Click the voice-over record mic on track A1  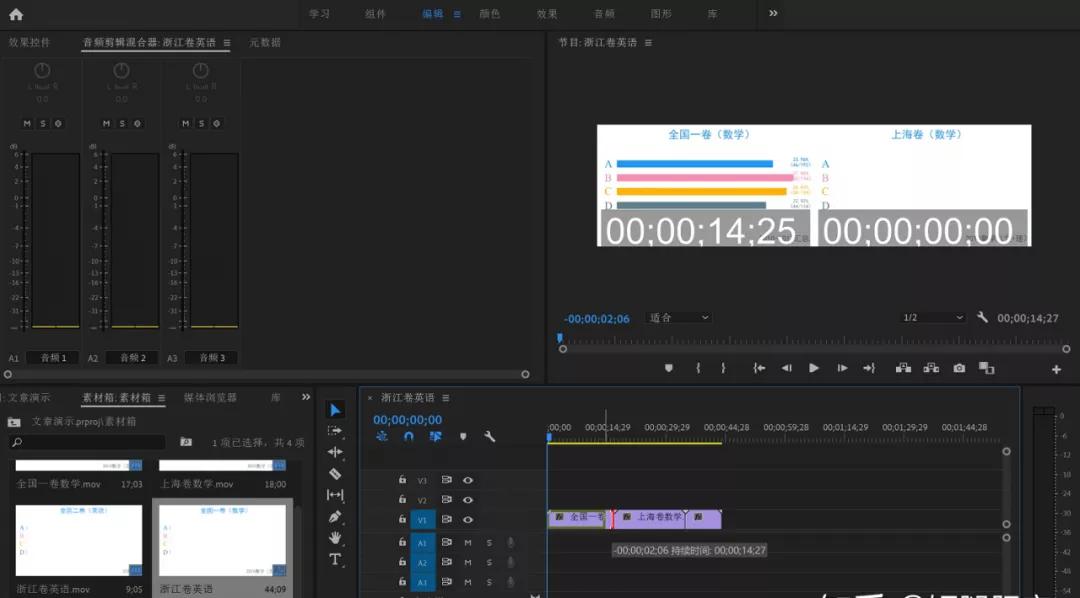tap(510, 541)
